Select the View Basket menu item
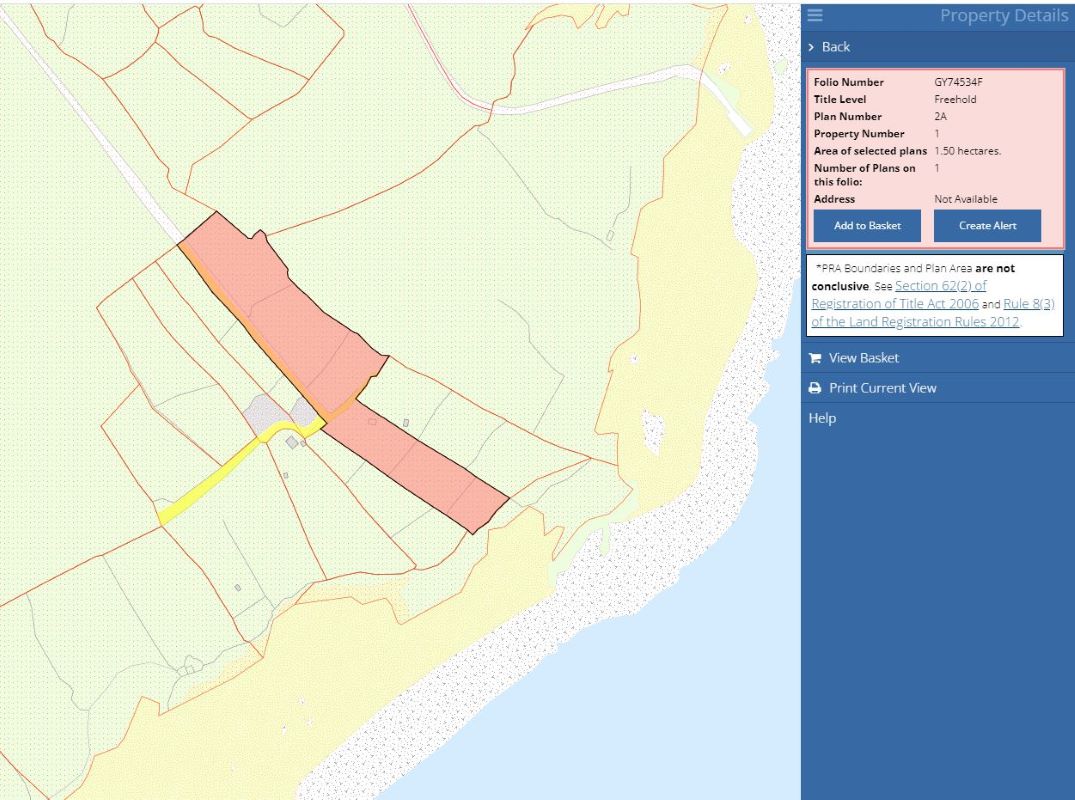This screenshot has width=1075, height=800. click(863, 358)
